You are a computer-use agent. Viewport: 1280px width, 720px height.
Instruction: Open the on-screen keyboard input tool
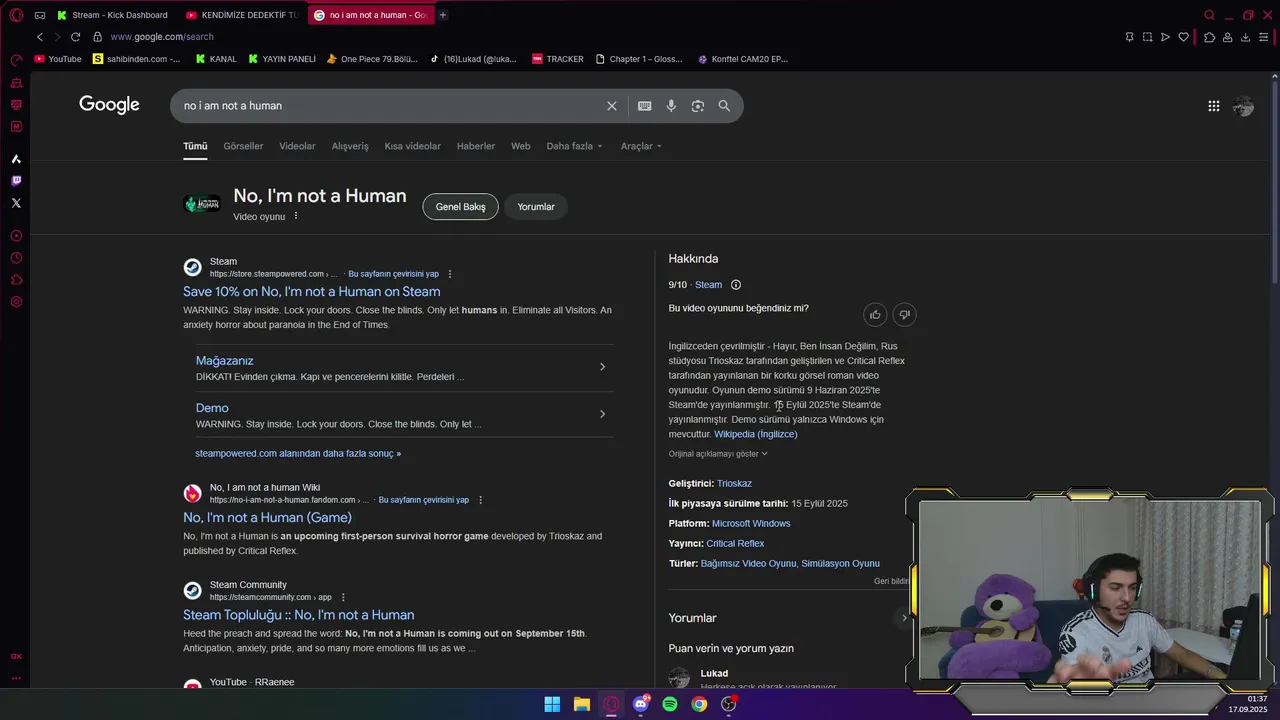click(x=645, y=106)
